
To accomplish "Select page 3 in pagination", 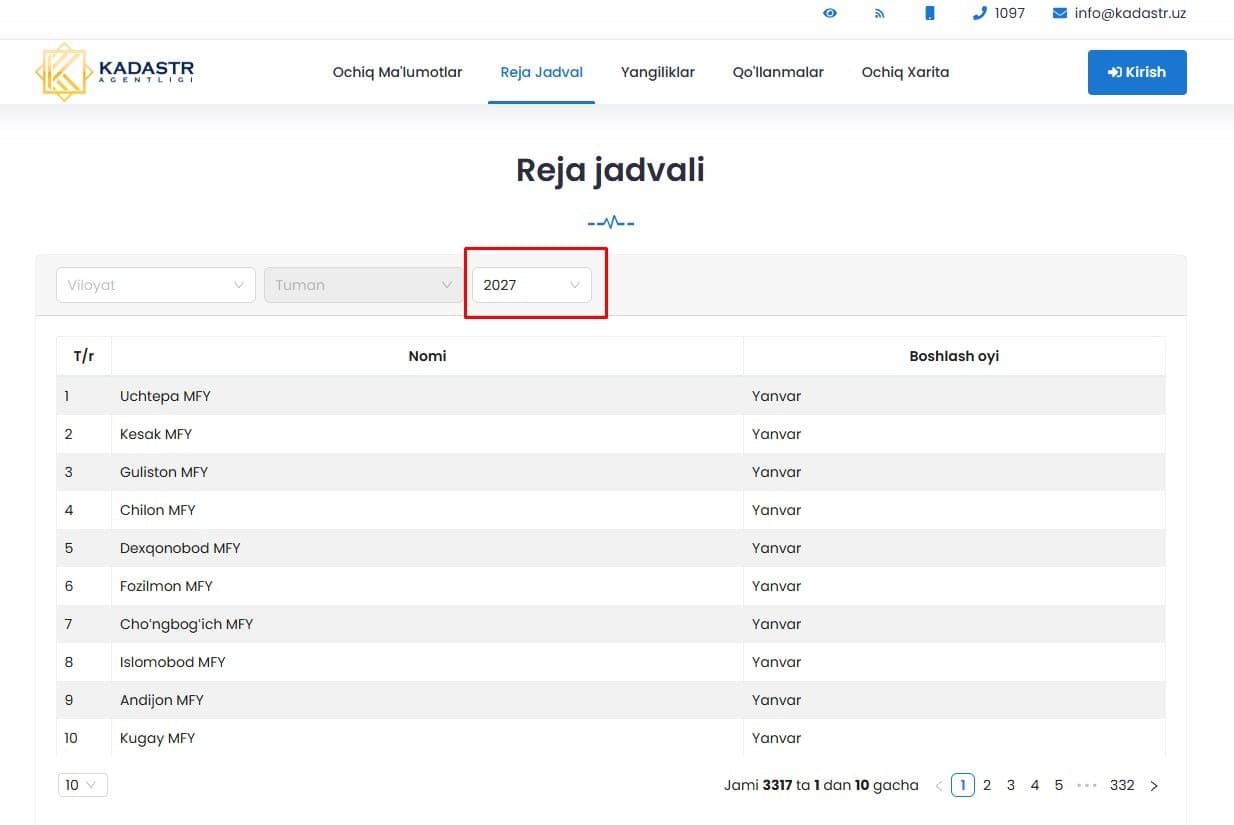I will [x=1010, y=786].
